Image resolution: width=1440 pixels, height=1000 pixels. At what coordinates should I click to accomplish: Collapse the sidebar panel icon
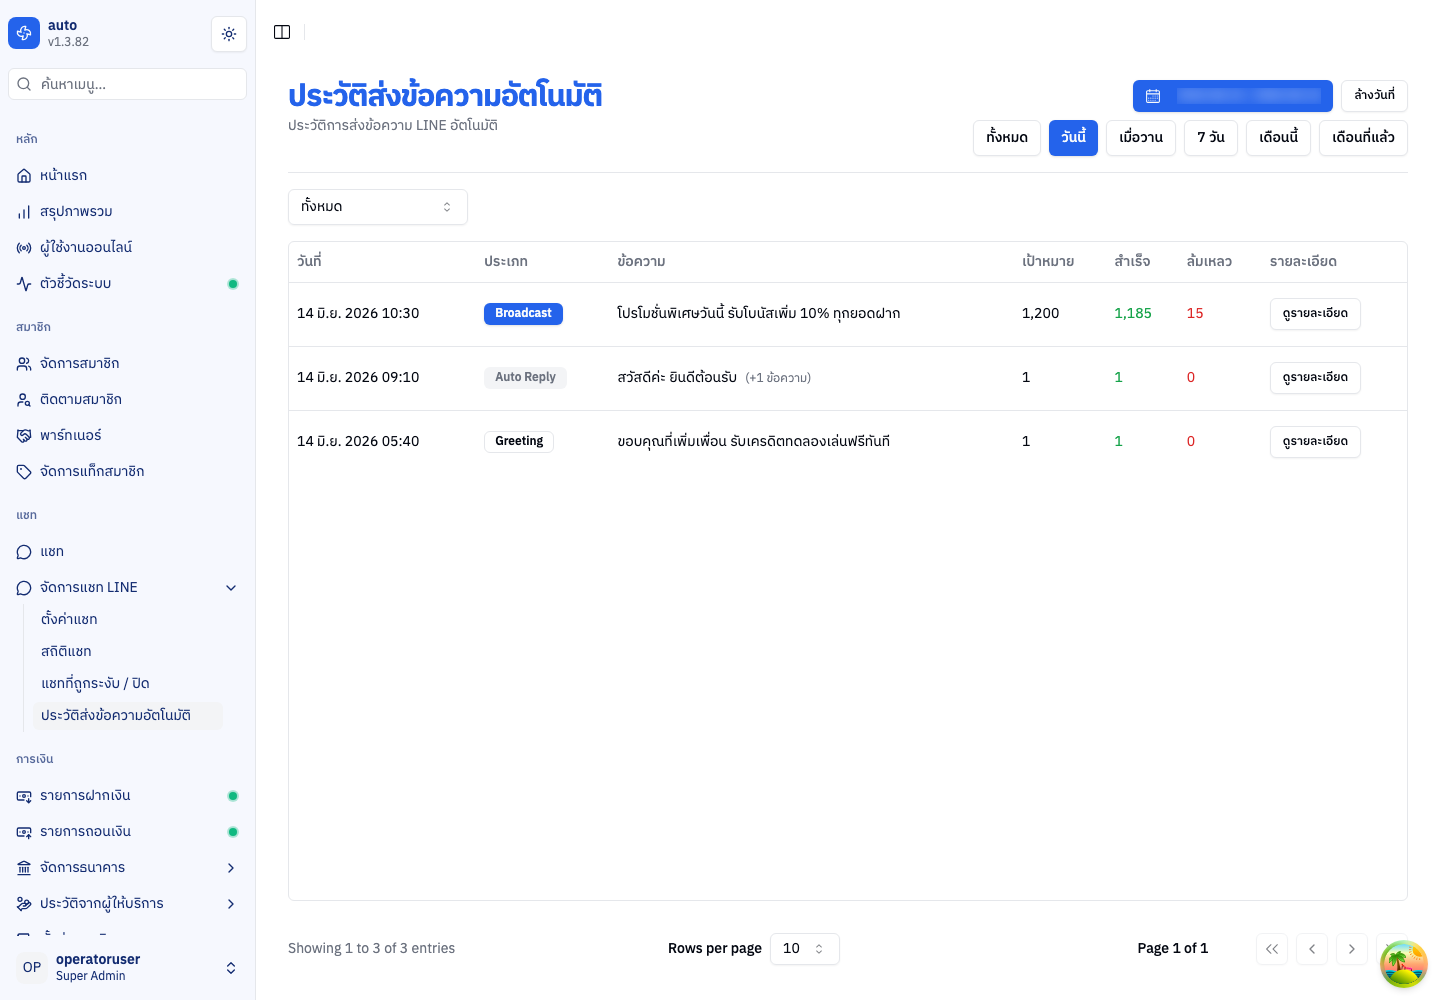tap(282, 32)
